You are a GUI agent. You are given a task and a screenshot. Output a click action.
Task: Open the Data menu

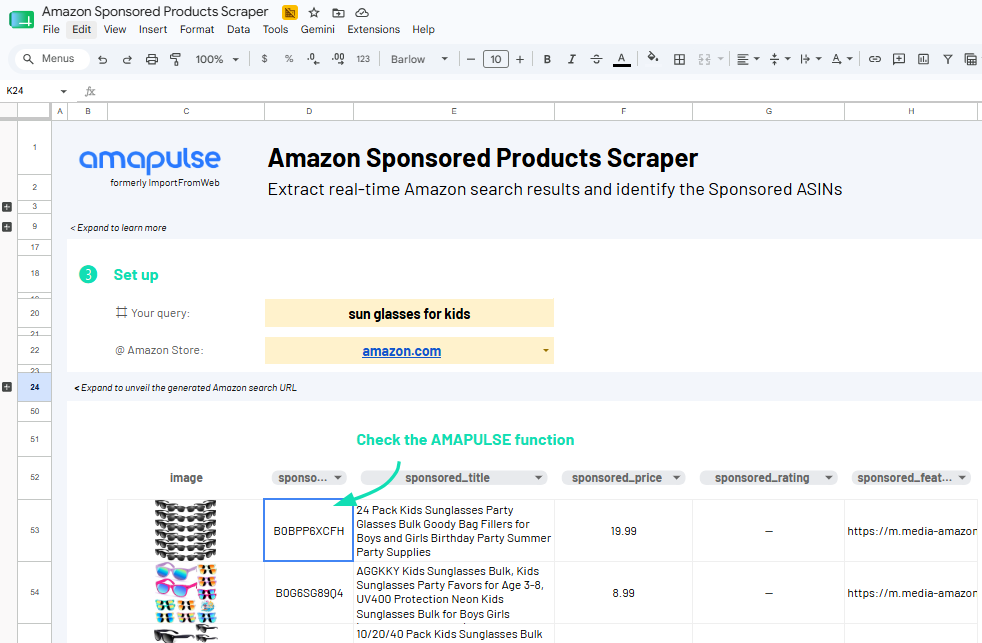click(x=238, y=29)
